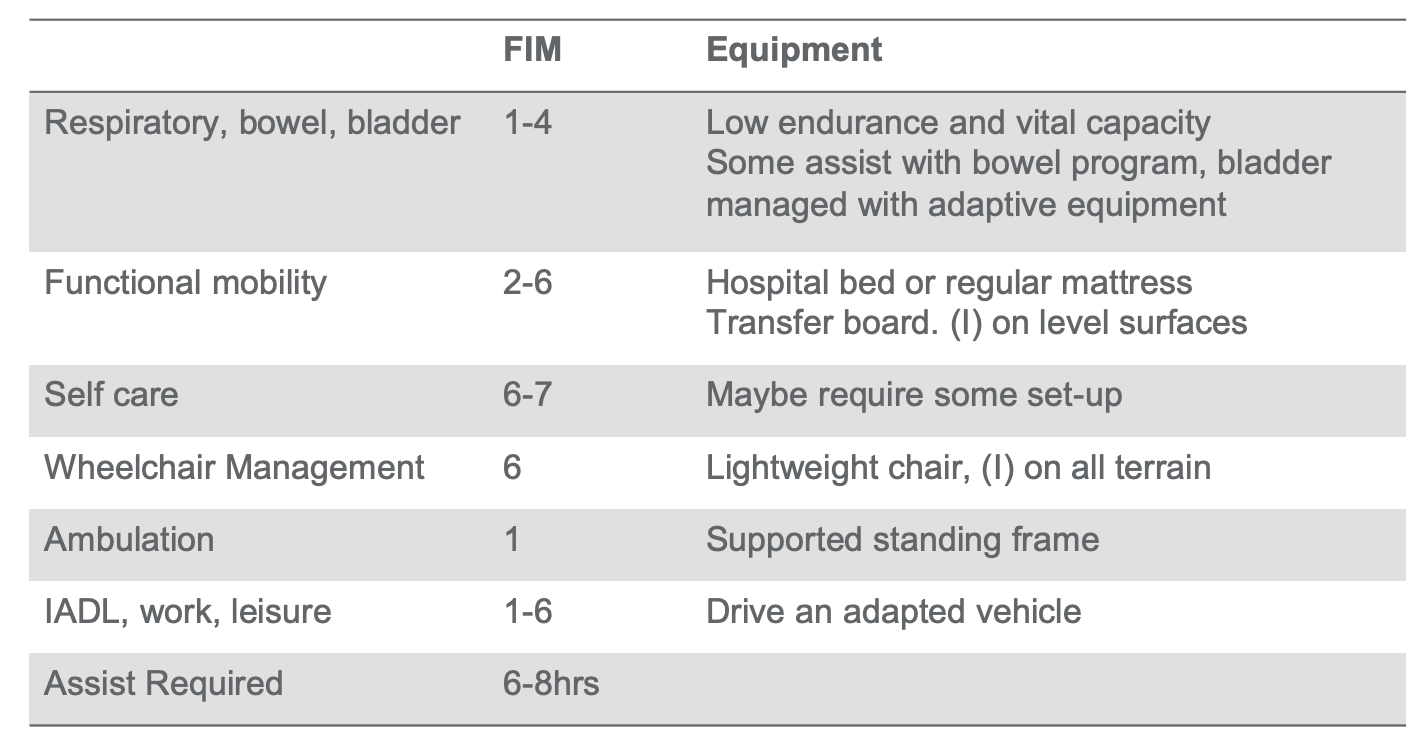Screen dimensions: 1424x740
Task: Click the FIM column header
Action: 532,49
